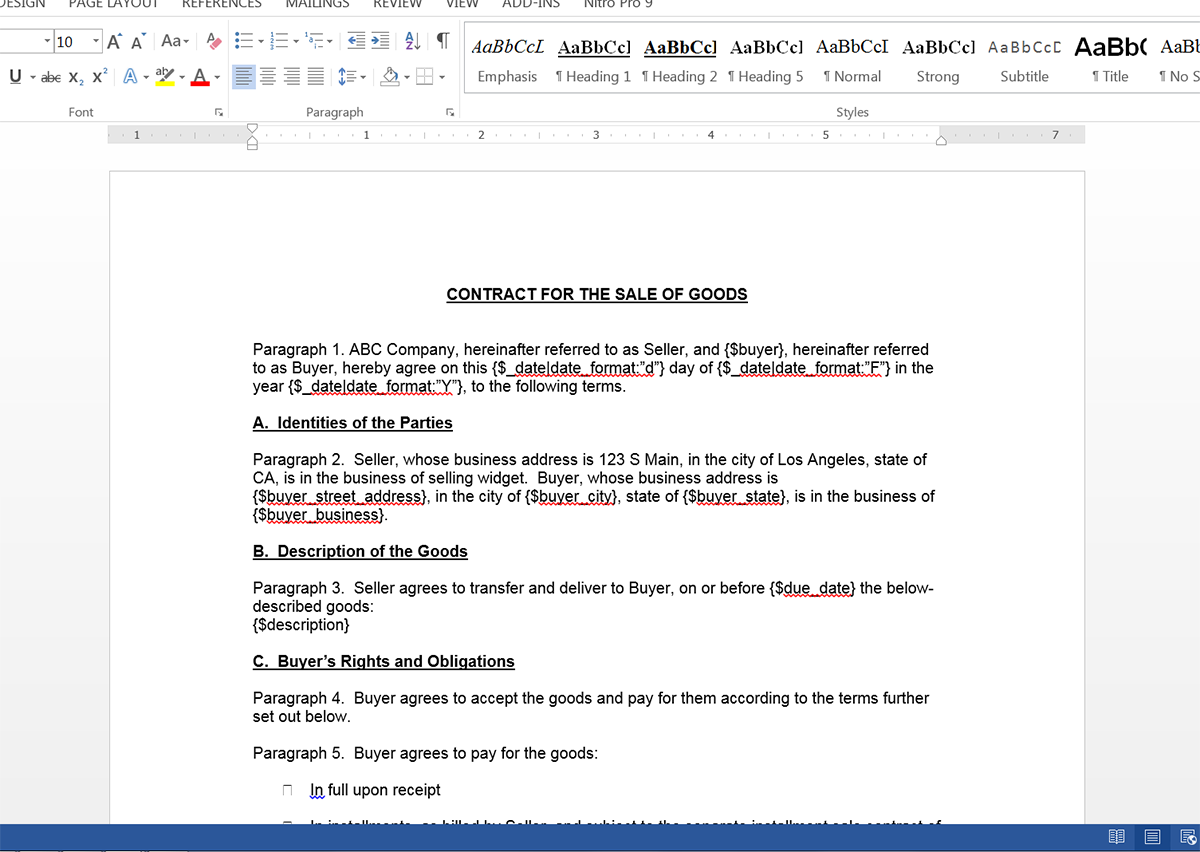The image size is (1200, 852).
Task: Apply red font color
Action: pyautogui.click(x=201, y=76)
